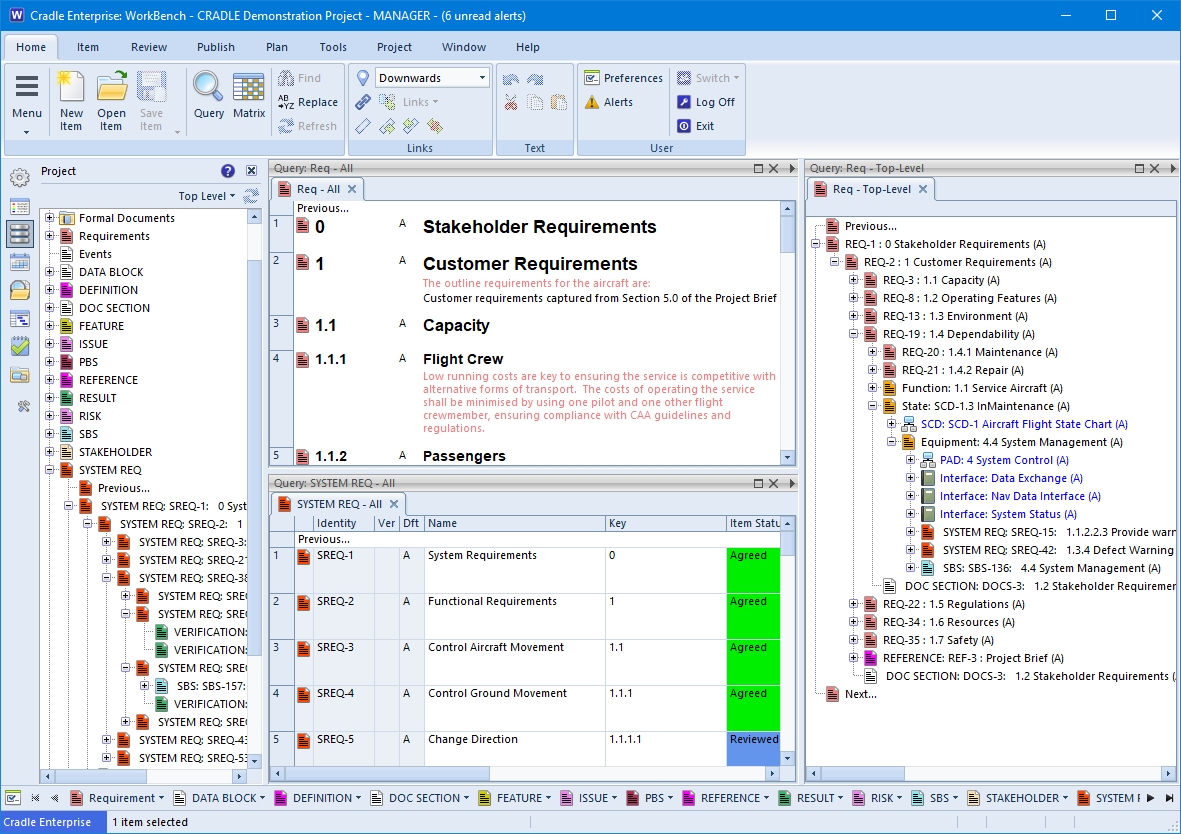
Task: Select the SREQ-4 Control Ground Movement row
Action: click(526, 708)
